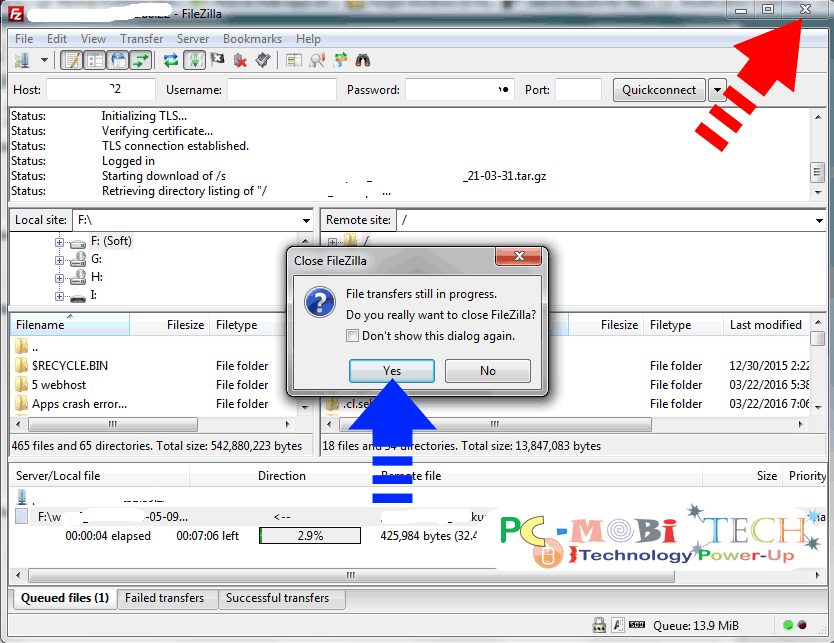Expand the F: (Soft) drive tree node

[x=58, y=240]
